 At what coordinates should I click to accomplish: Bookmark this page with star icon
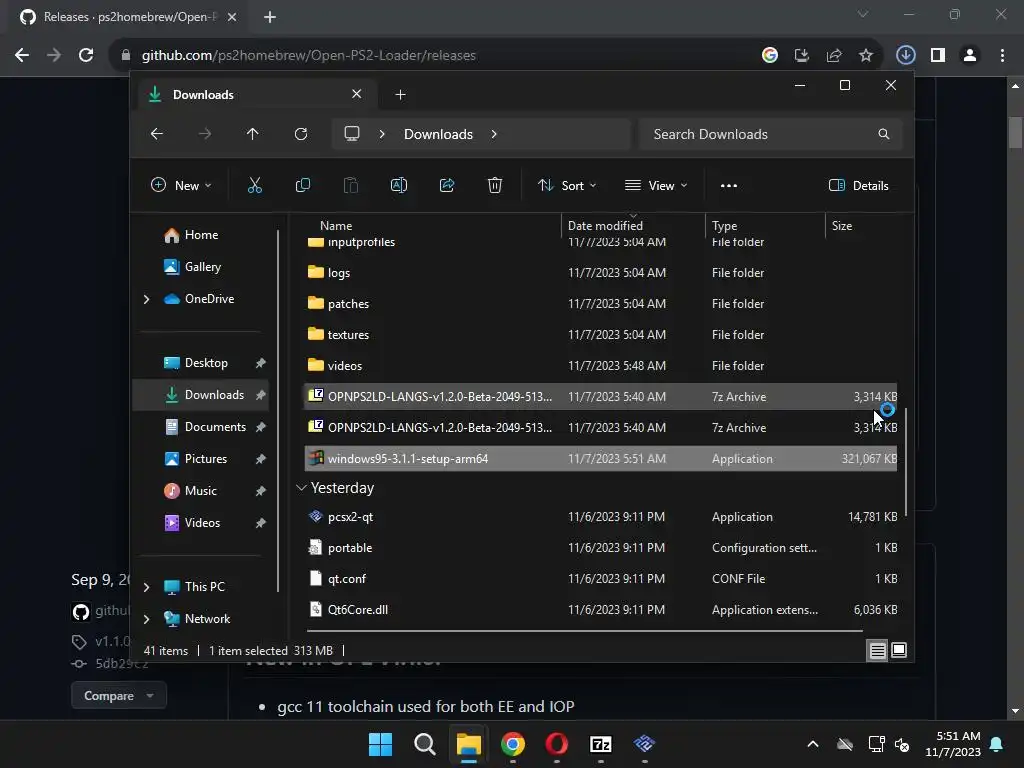click(x=866, y=56)
